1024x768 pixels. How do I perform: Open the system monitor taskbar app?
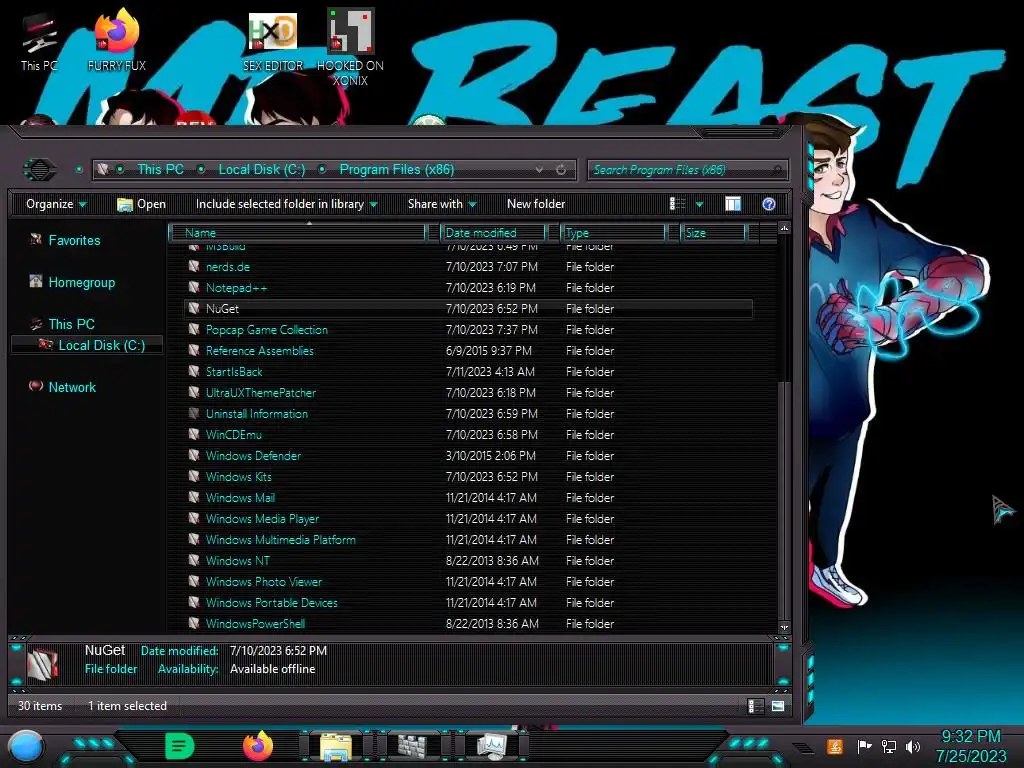pos(491,746)
